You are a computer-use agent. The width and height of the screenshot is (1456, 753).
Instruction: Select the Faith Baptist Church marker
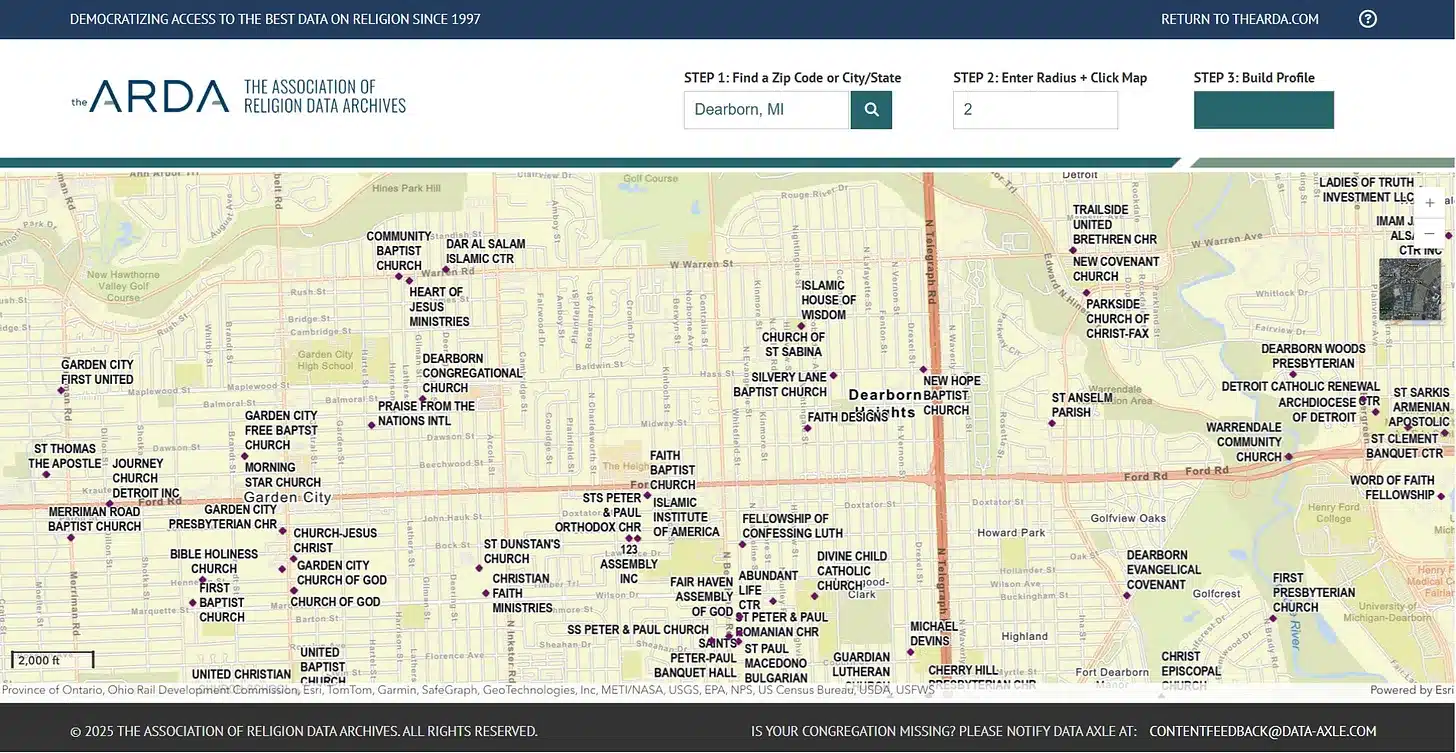pyautogui.click(x=647, y=495)
